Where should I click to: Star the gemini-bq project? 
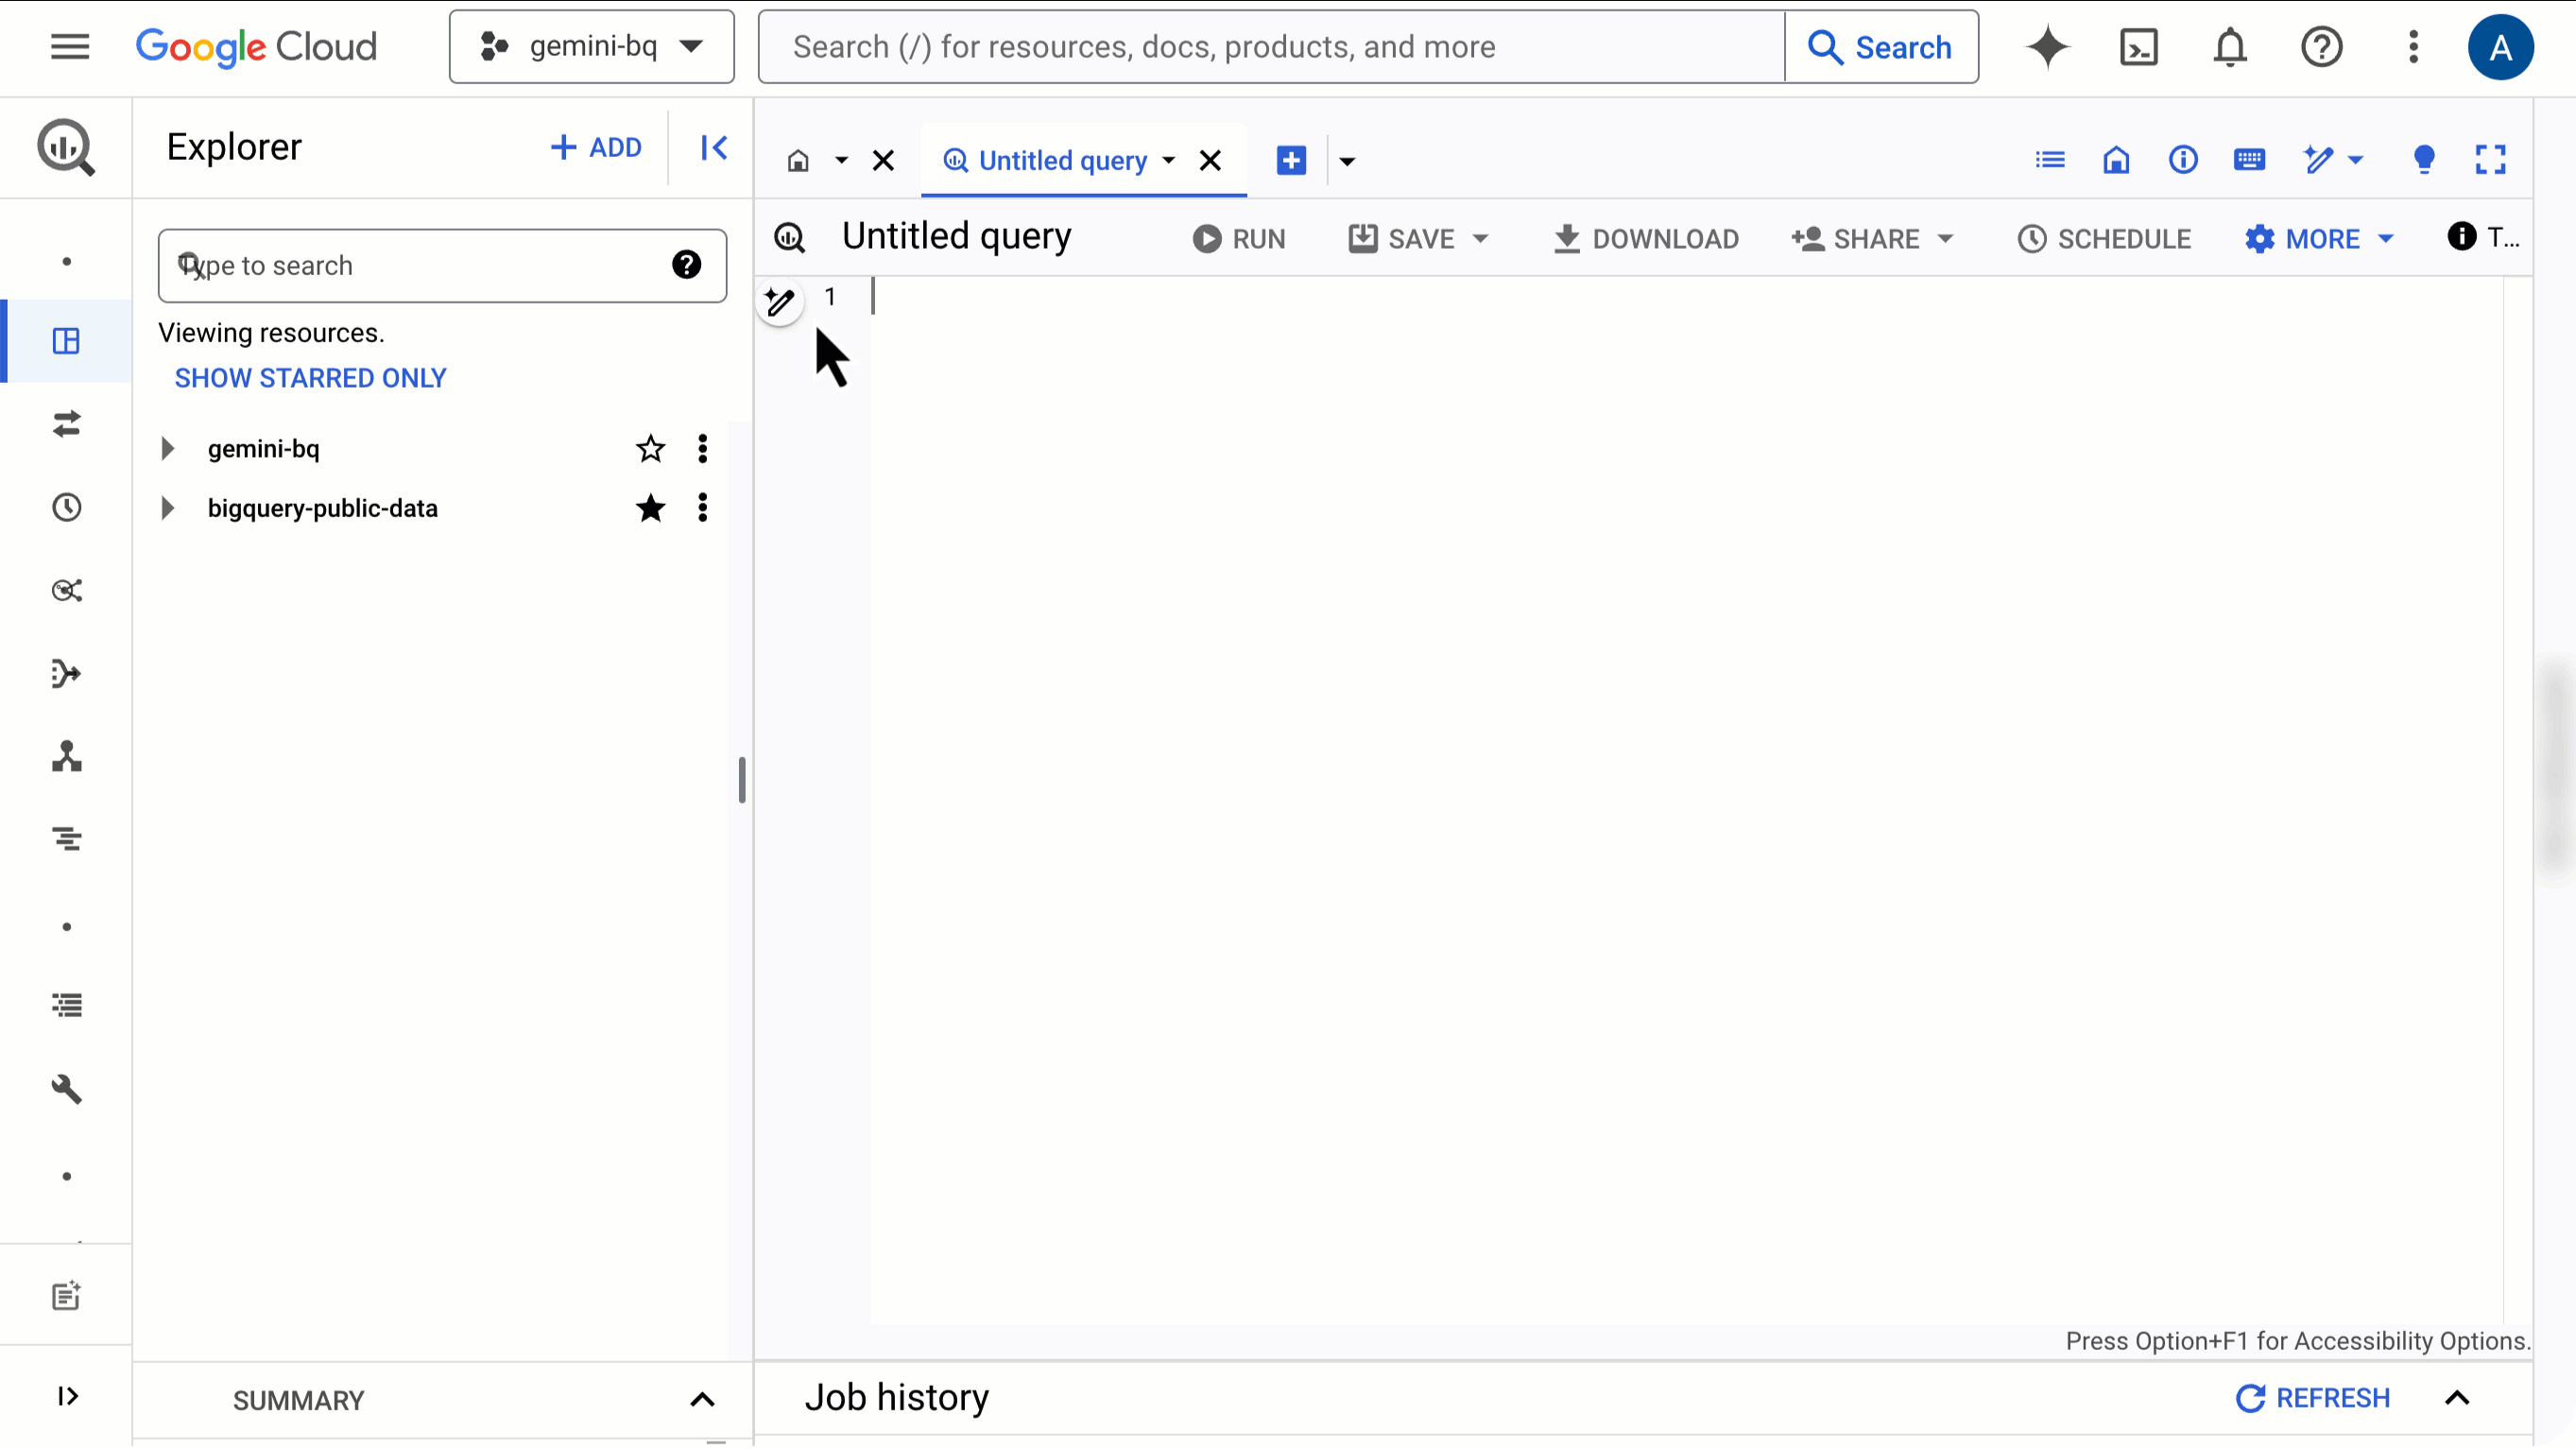click(x=650, y=449)
